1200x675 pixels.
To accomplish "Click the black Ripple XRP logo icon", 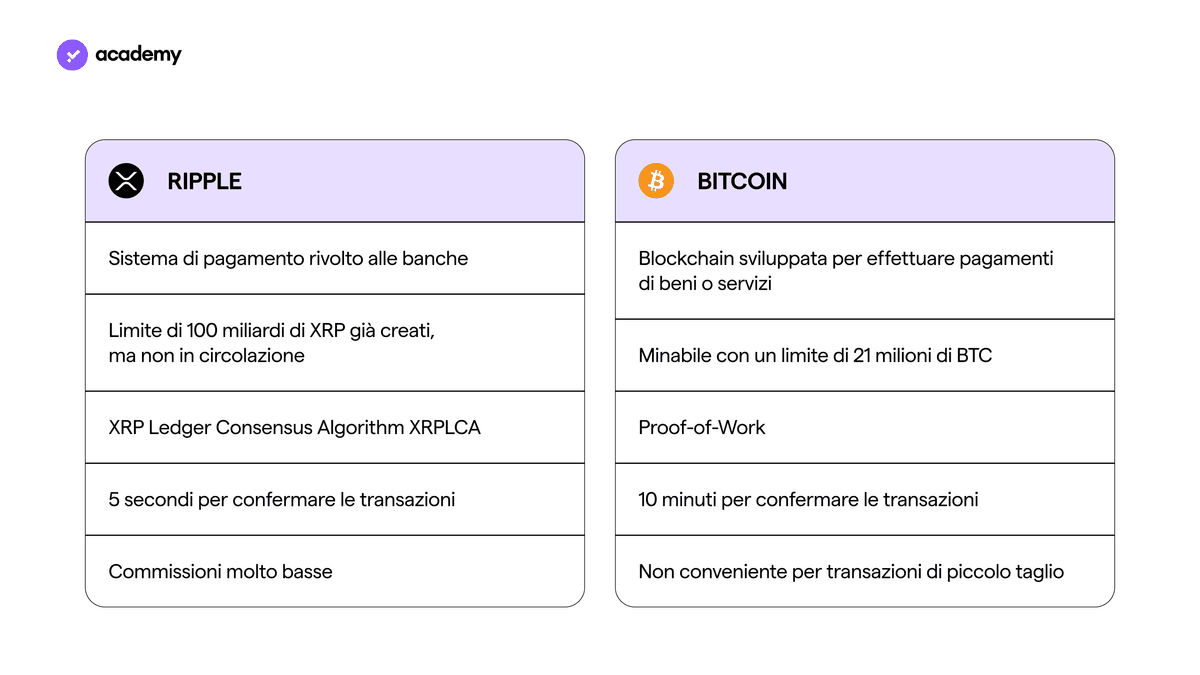I will coord(126,181).
